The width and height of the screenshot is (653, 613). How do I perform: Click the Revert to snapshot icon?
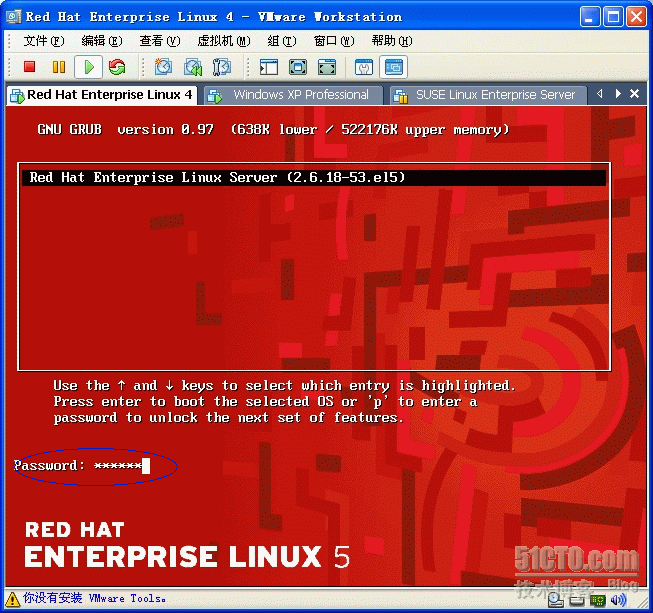[x=193, y=67]
